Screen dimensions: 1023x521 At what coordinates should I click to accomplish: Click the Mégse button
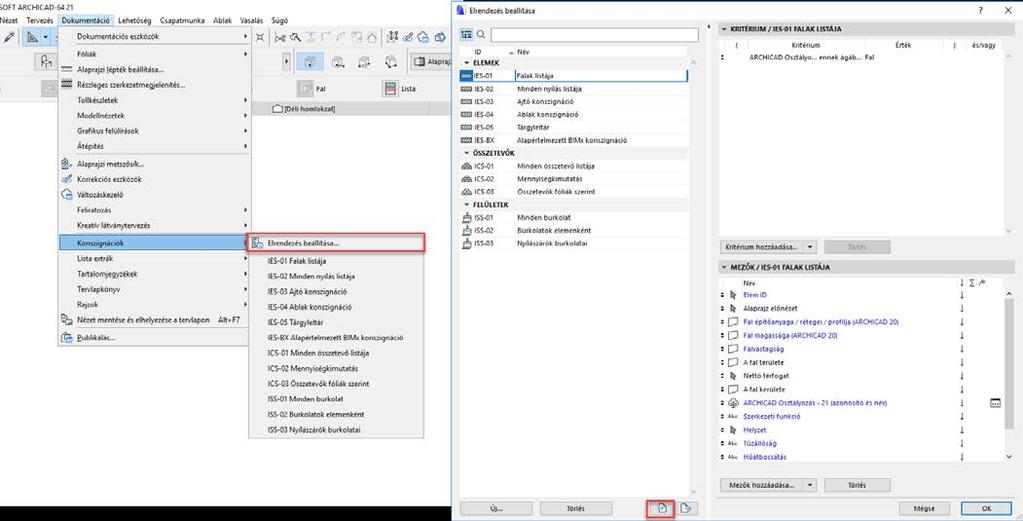(923, 509)
